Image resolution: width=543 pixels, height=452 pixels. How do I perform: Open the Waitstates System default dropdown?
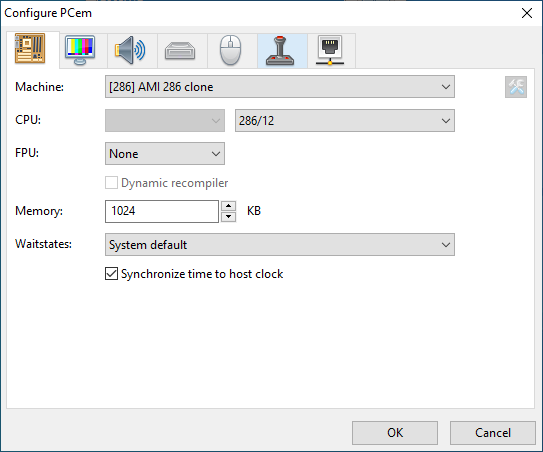(x=280, y=245)
